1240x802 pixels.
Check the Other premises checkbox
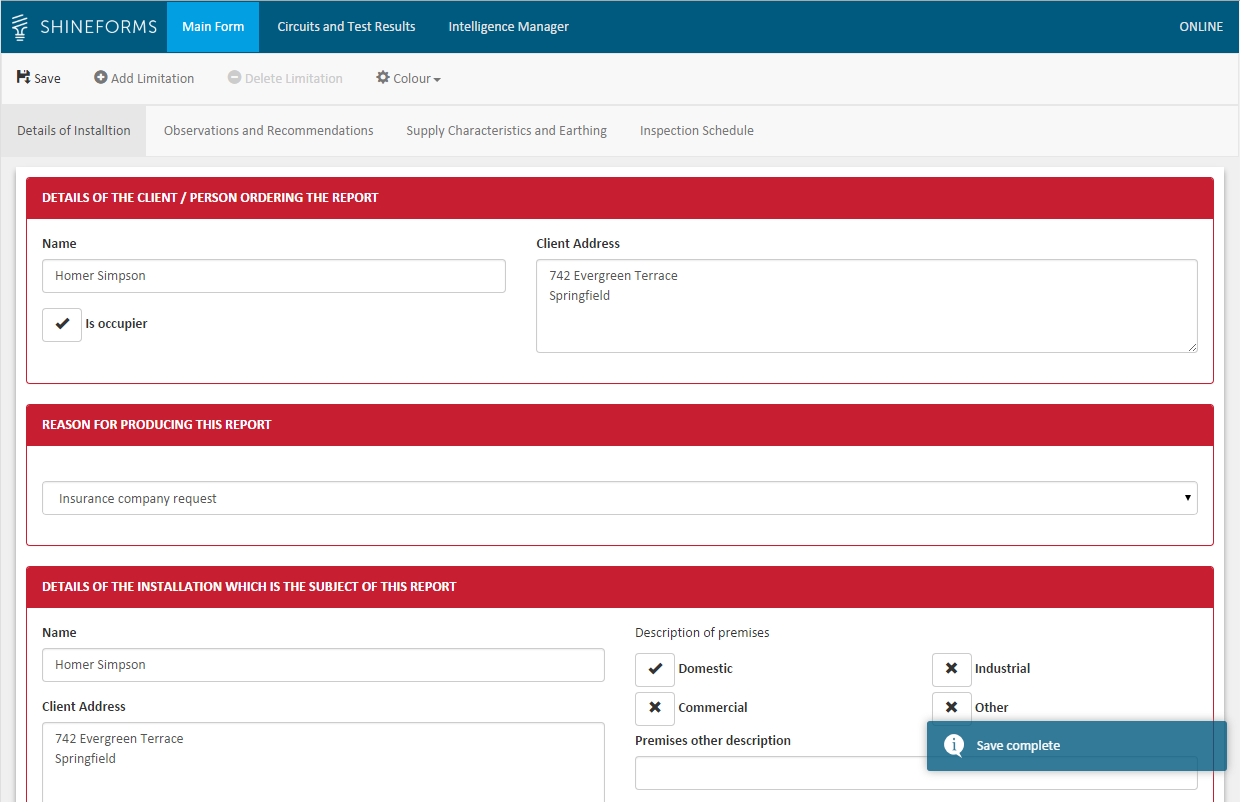point(951,708)
